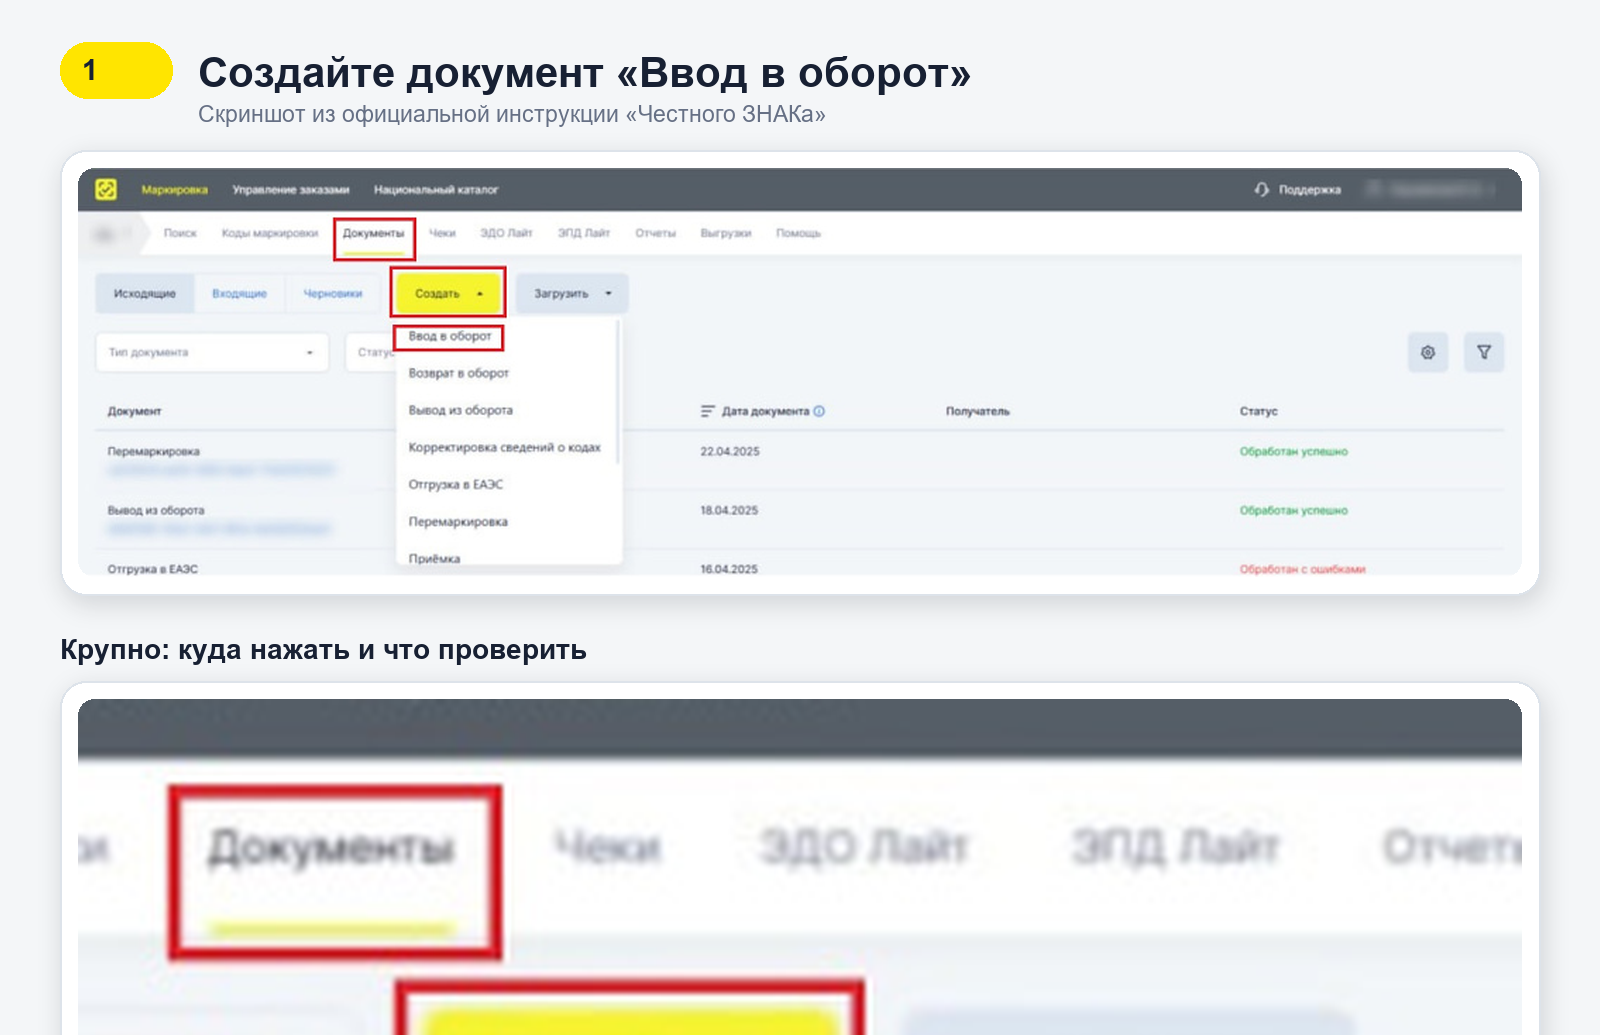Open the Помощь tab
1600x1035 pixels.
click(798, 233)
